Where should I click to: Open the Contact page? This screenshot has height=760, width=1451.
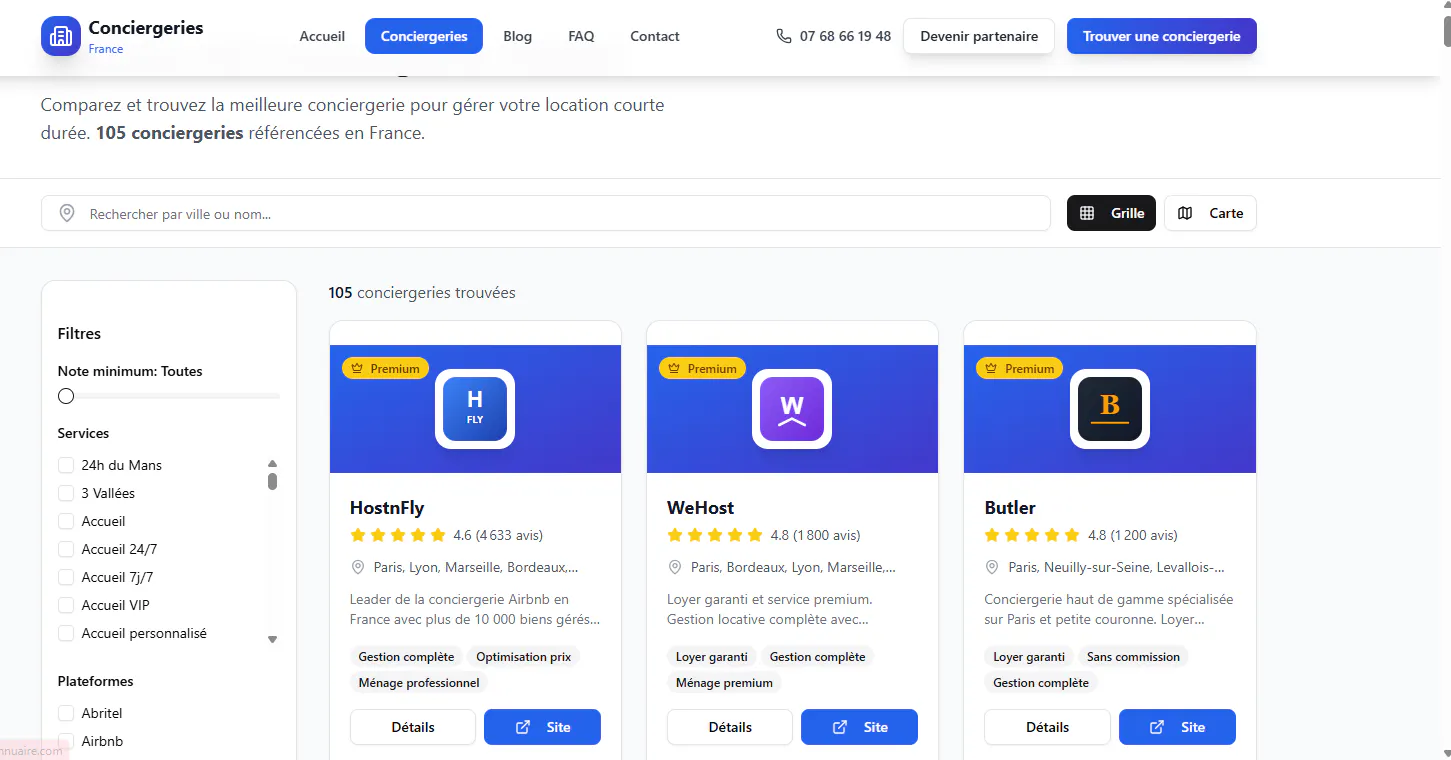point(655,36)
